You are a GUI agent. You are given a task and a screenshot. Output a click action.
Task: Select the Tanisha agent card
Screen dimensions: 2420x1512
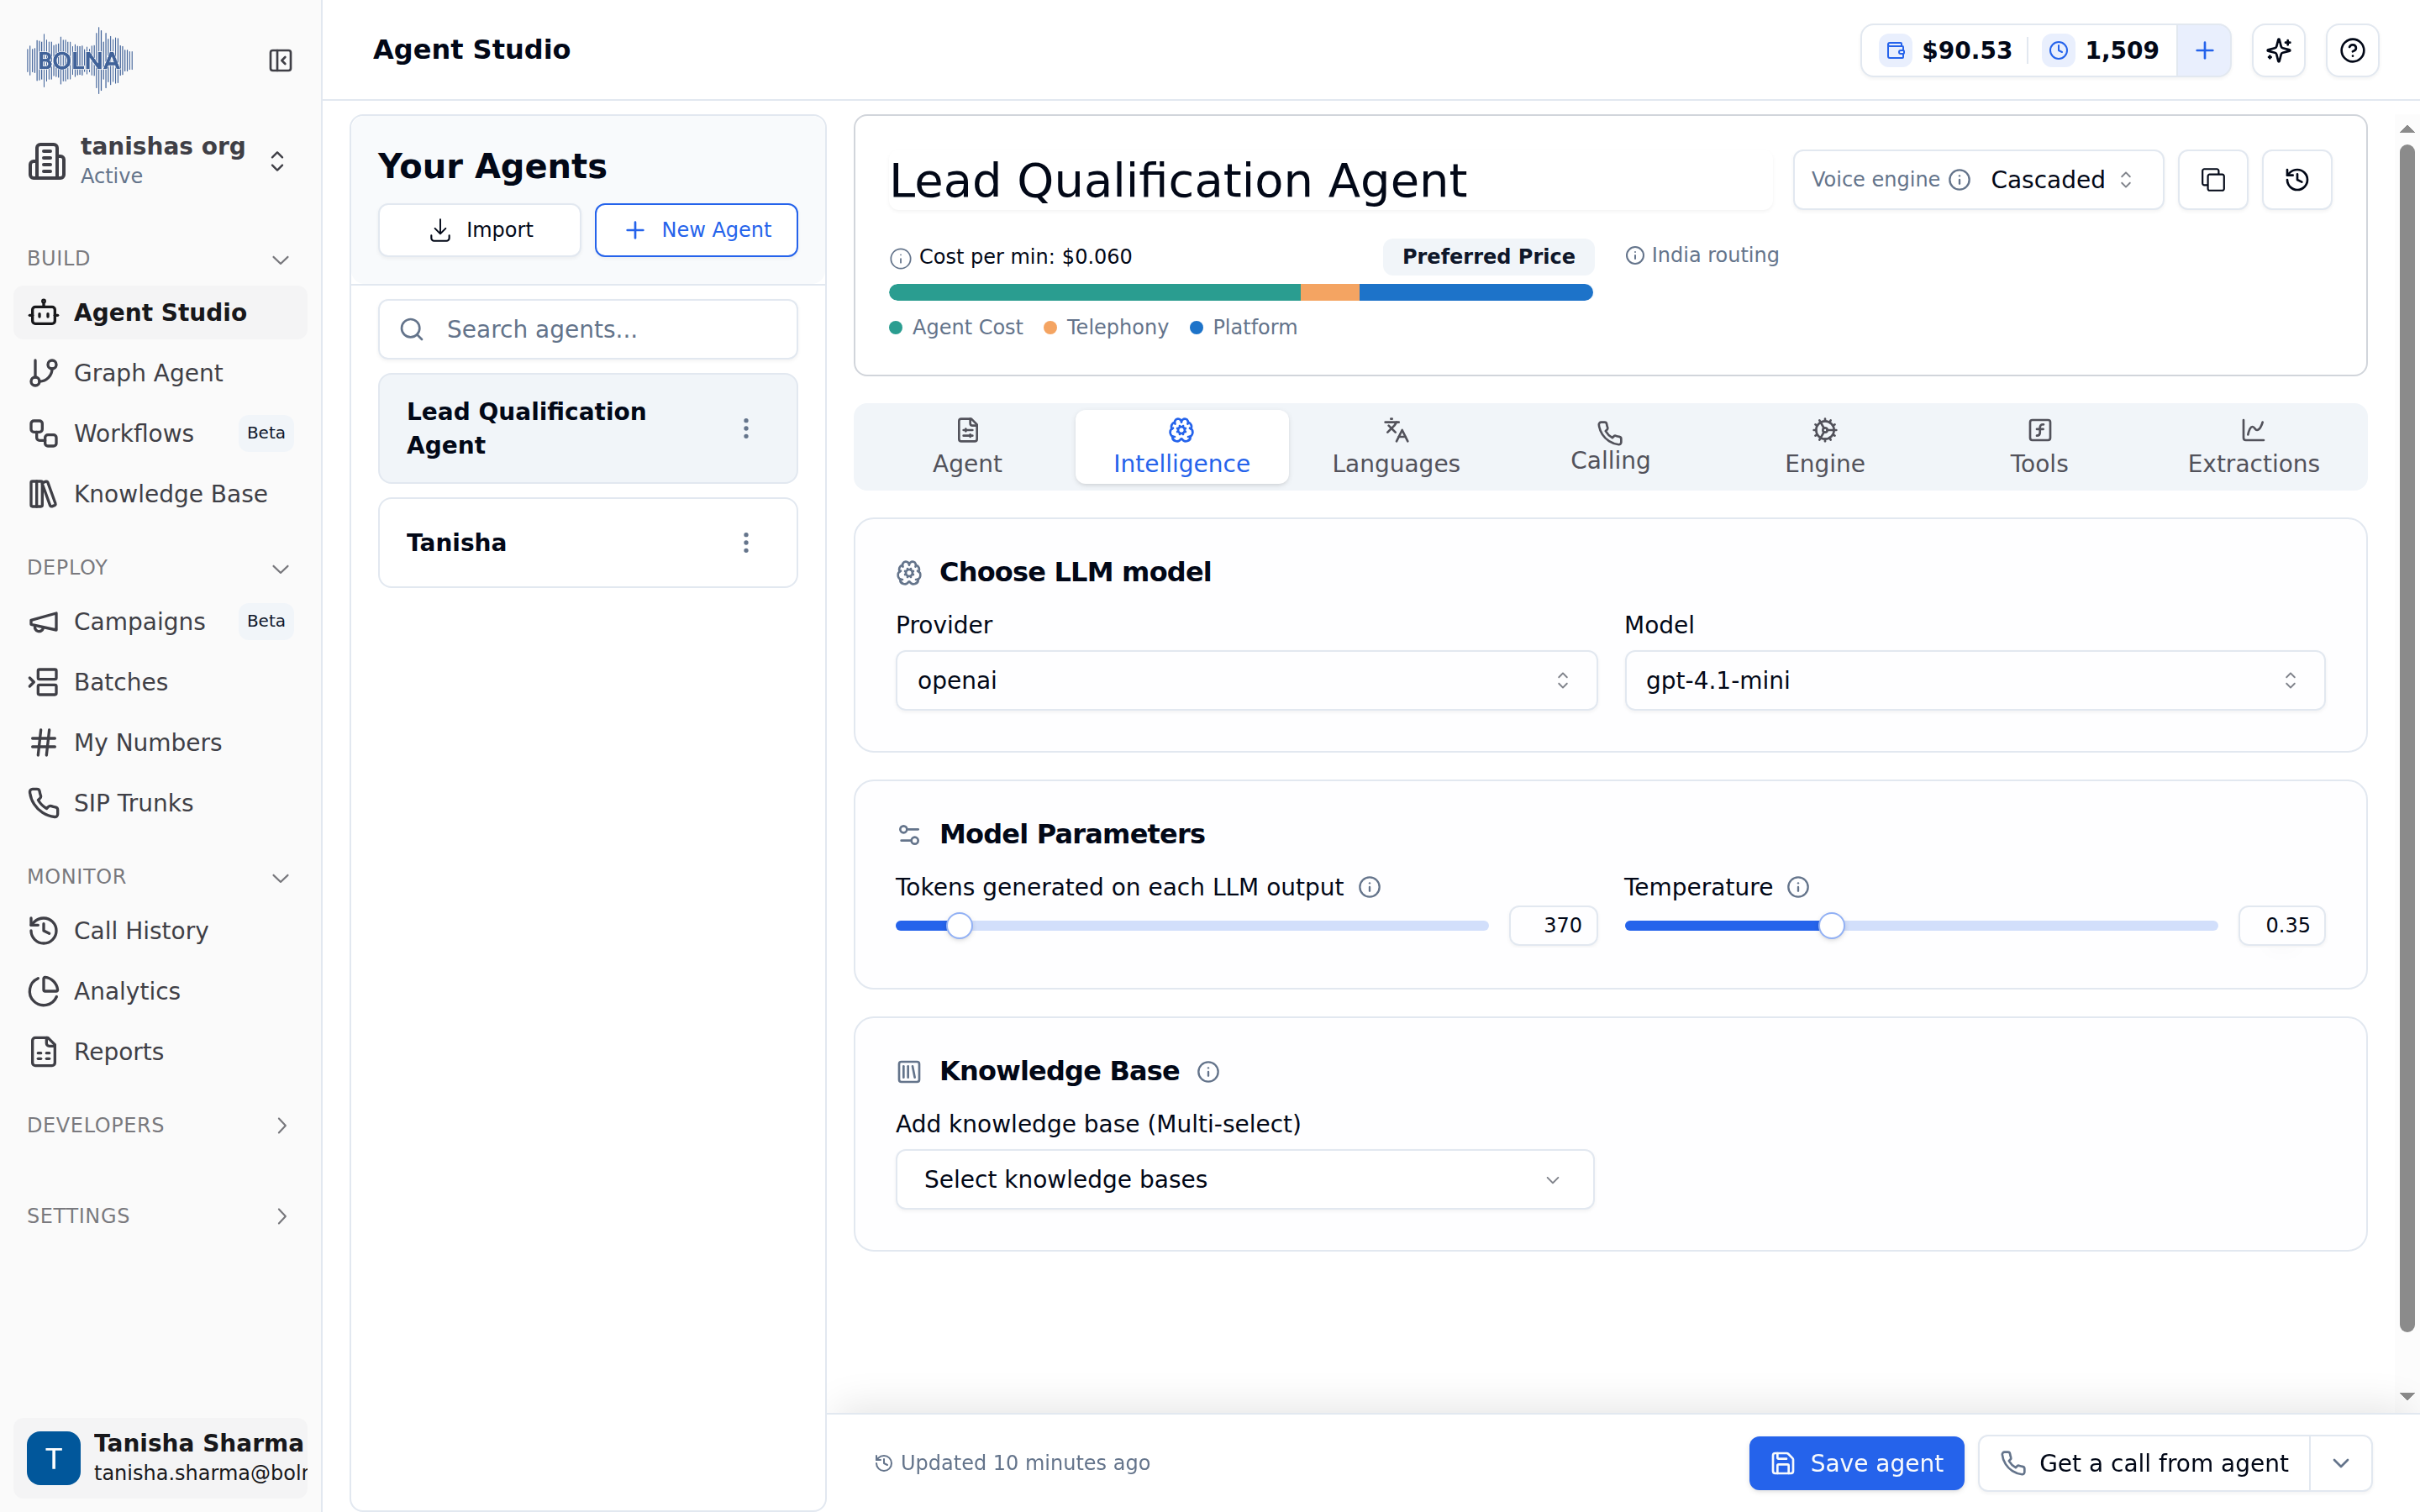(588, 542)
